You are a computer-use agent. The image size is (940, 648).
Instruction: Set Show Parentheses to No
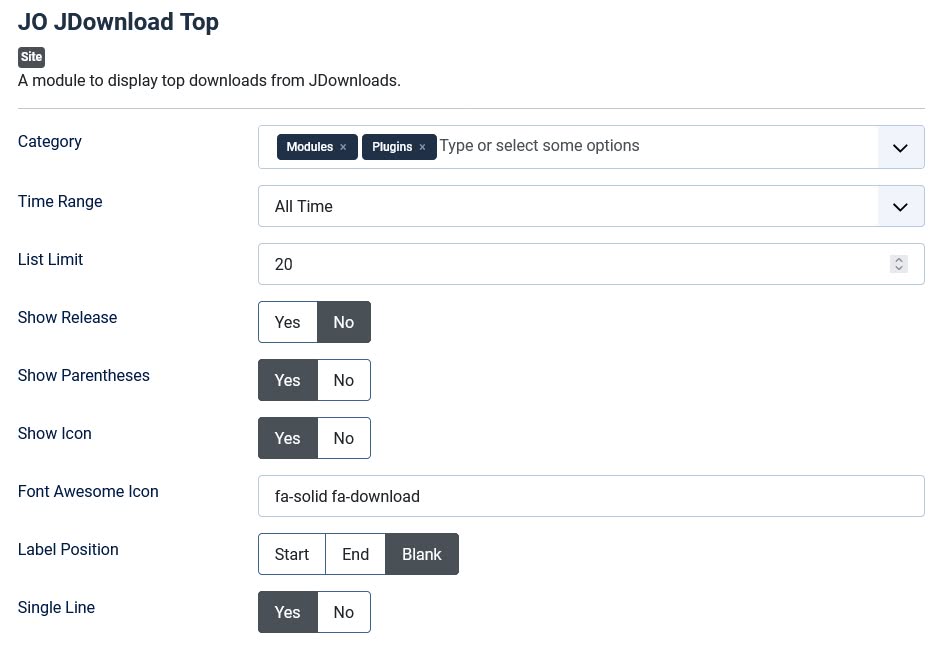pos(343,380)
